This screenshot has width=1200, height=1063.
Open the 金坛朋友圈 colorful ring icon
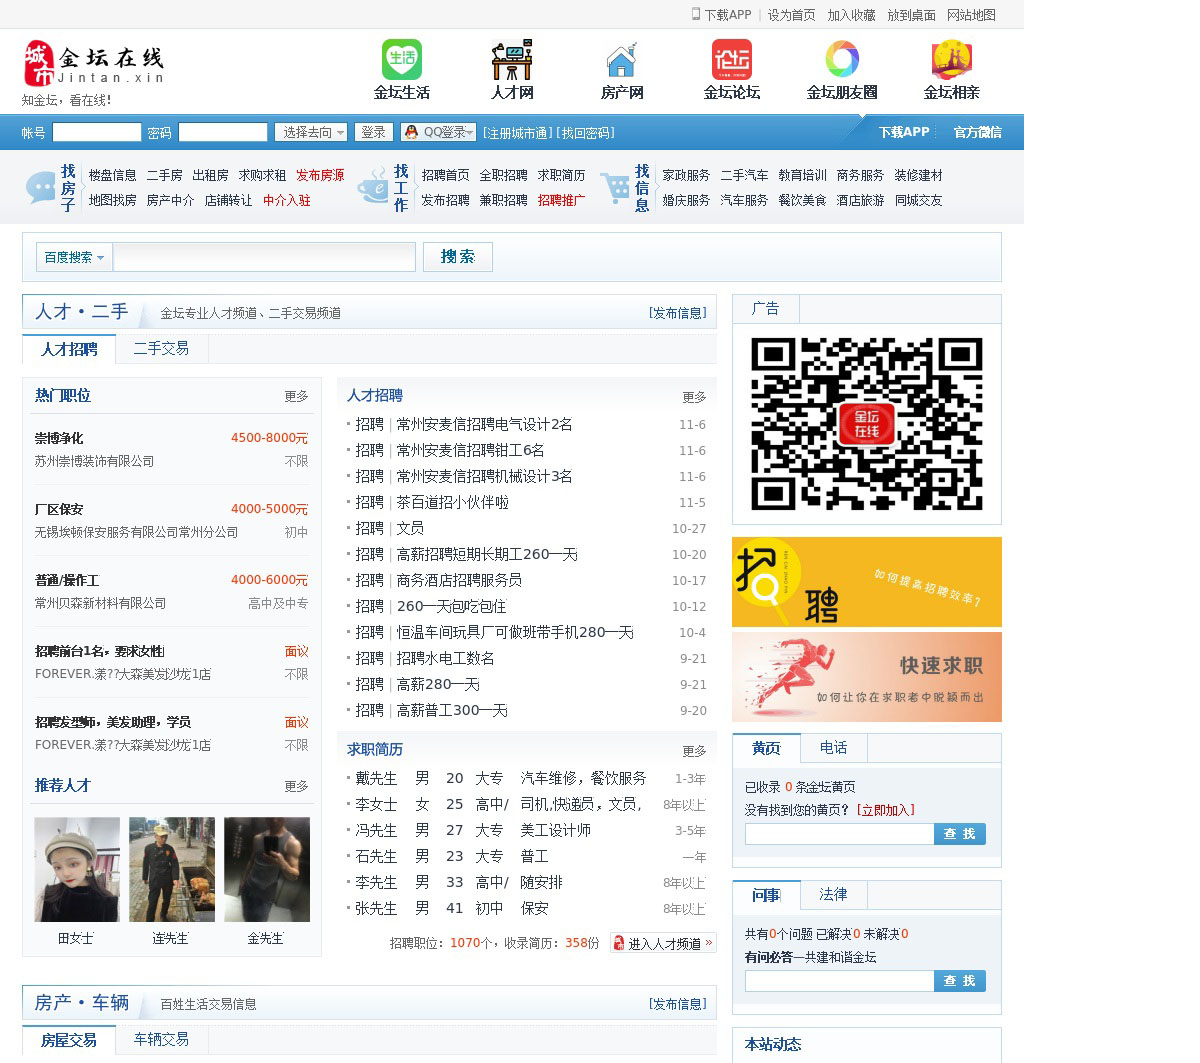click(841, 60)
